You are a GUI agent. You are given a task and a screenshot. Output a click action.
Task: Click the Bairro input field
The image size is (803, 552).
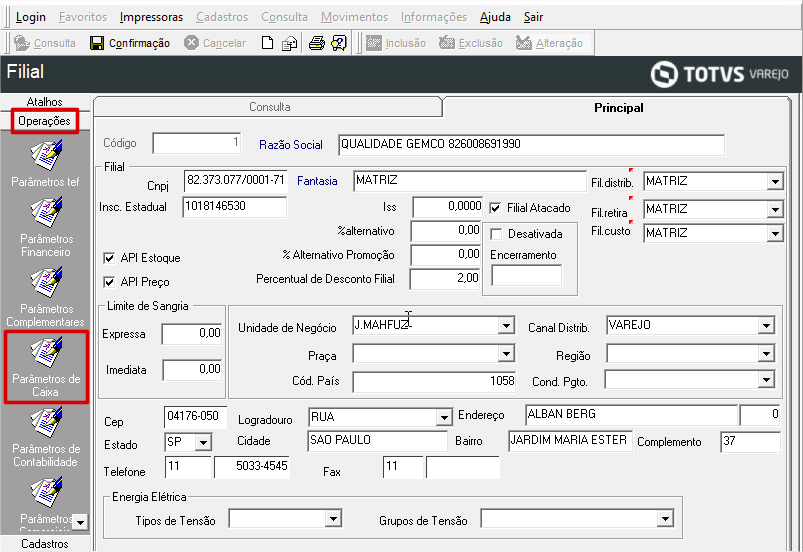point(570,441)
